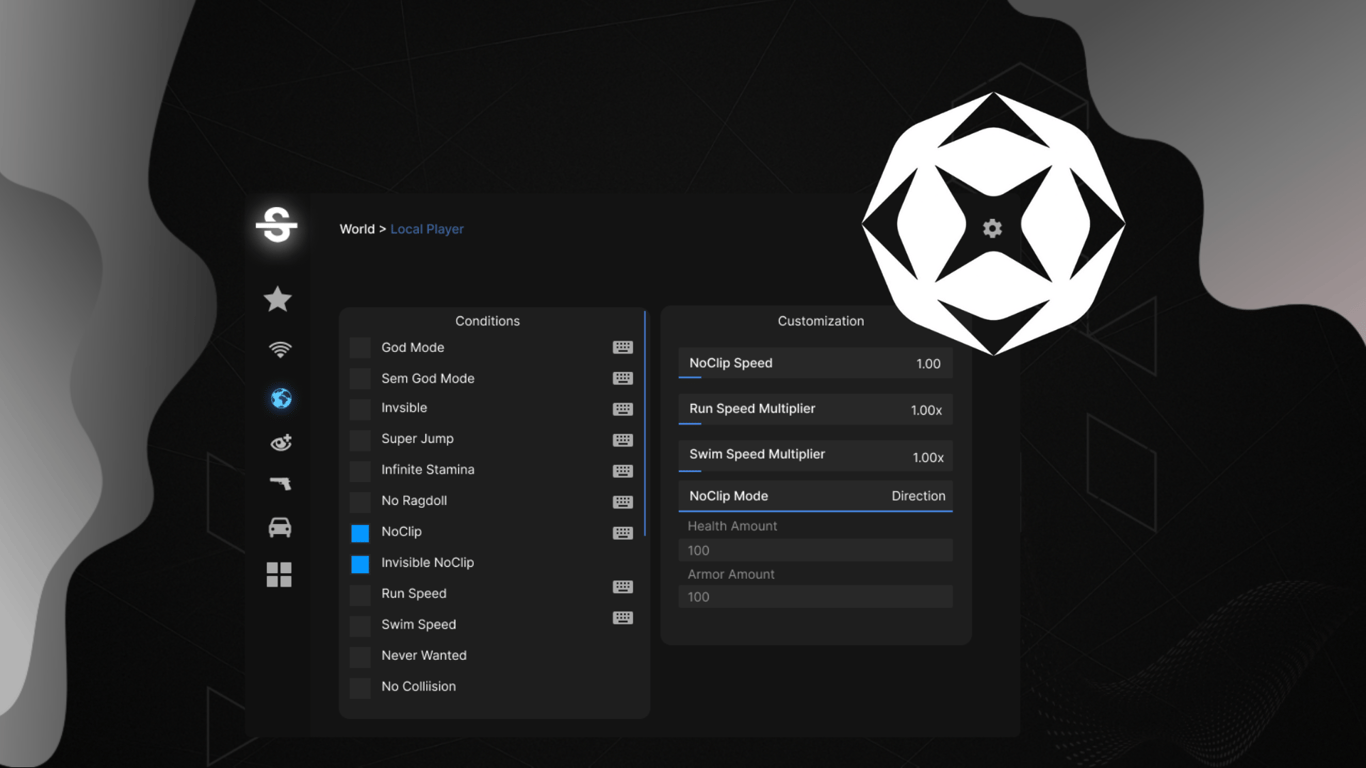The height and width of the screenshot is (768, 1366).
Task: Disable the NoClip checkbox
Action: 360,533
